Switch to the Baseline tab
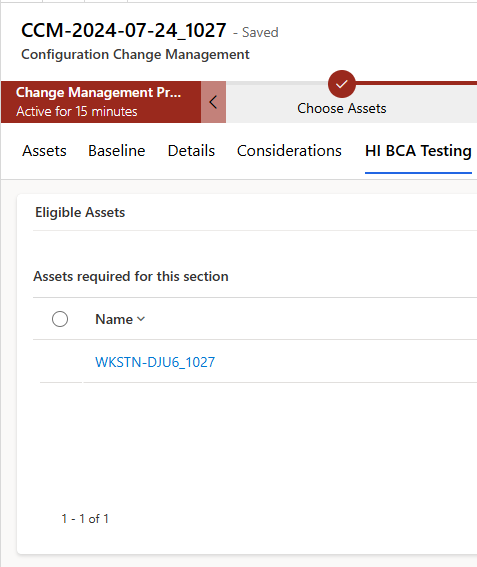This screenshot has width=477, height=567. [116, 151]
